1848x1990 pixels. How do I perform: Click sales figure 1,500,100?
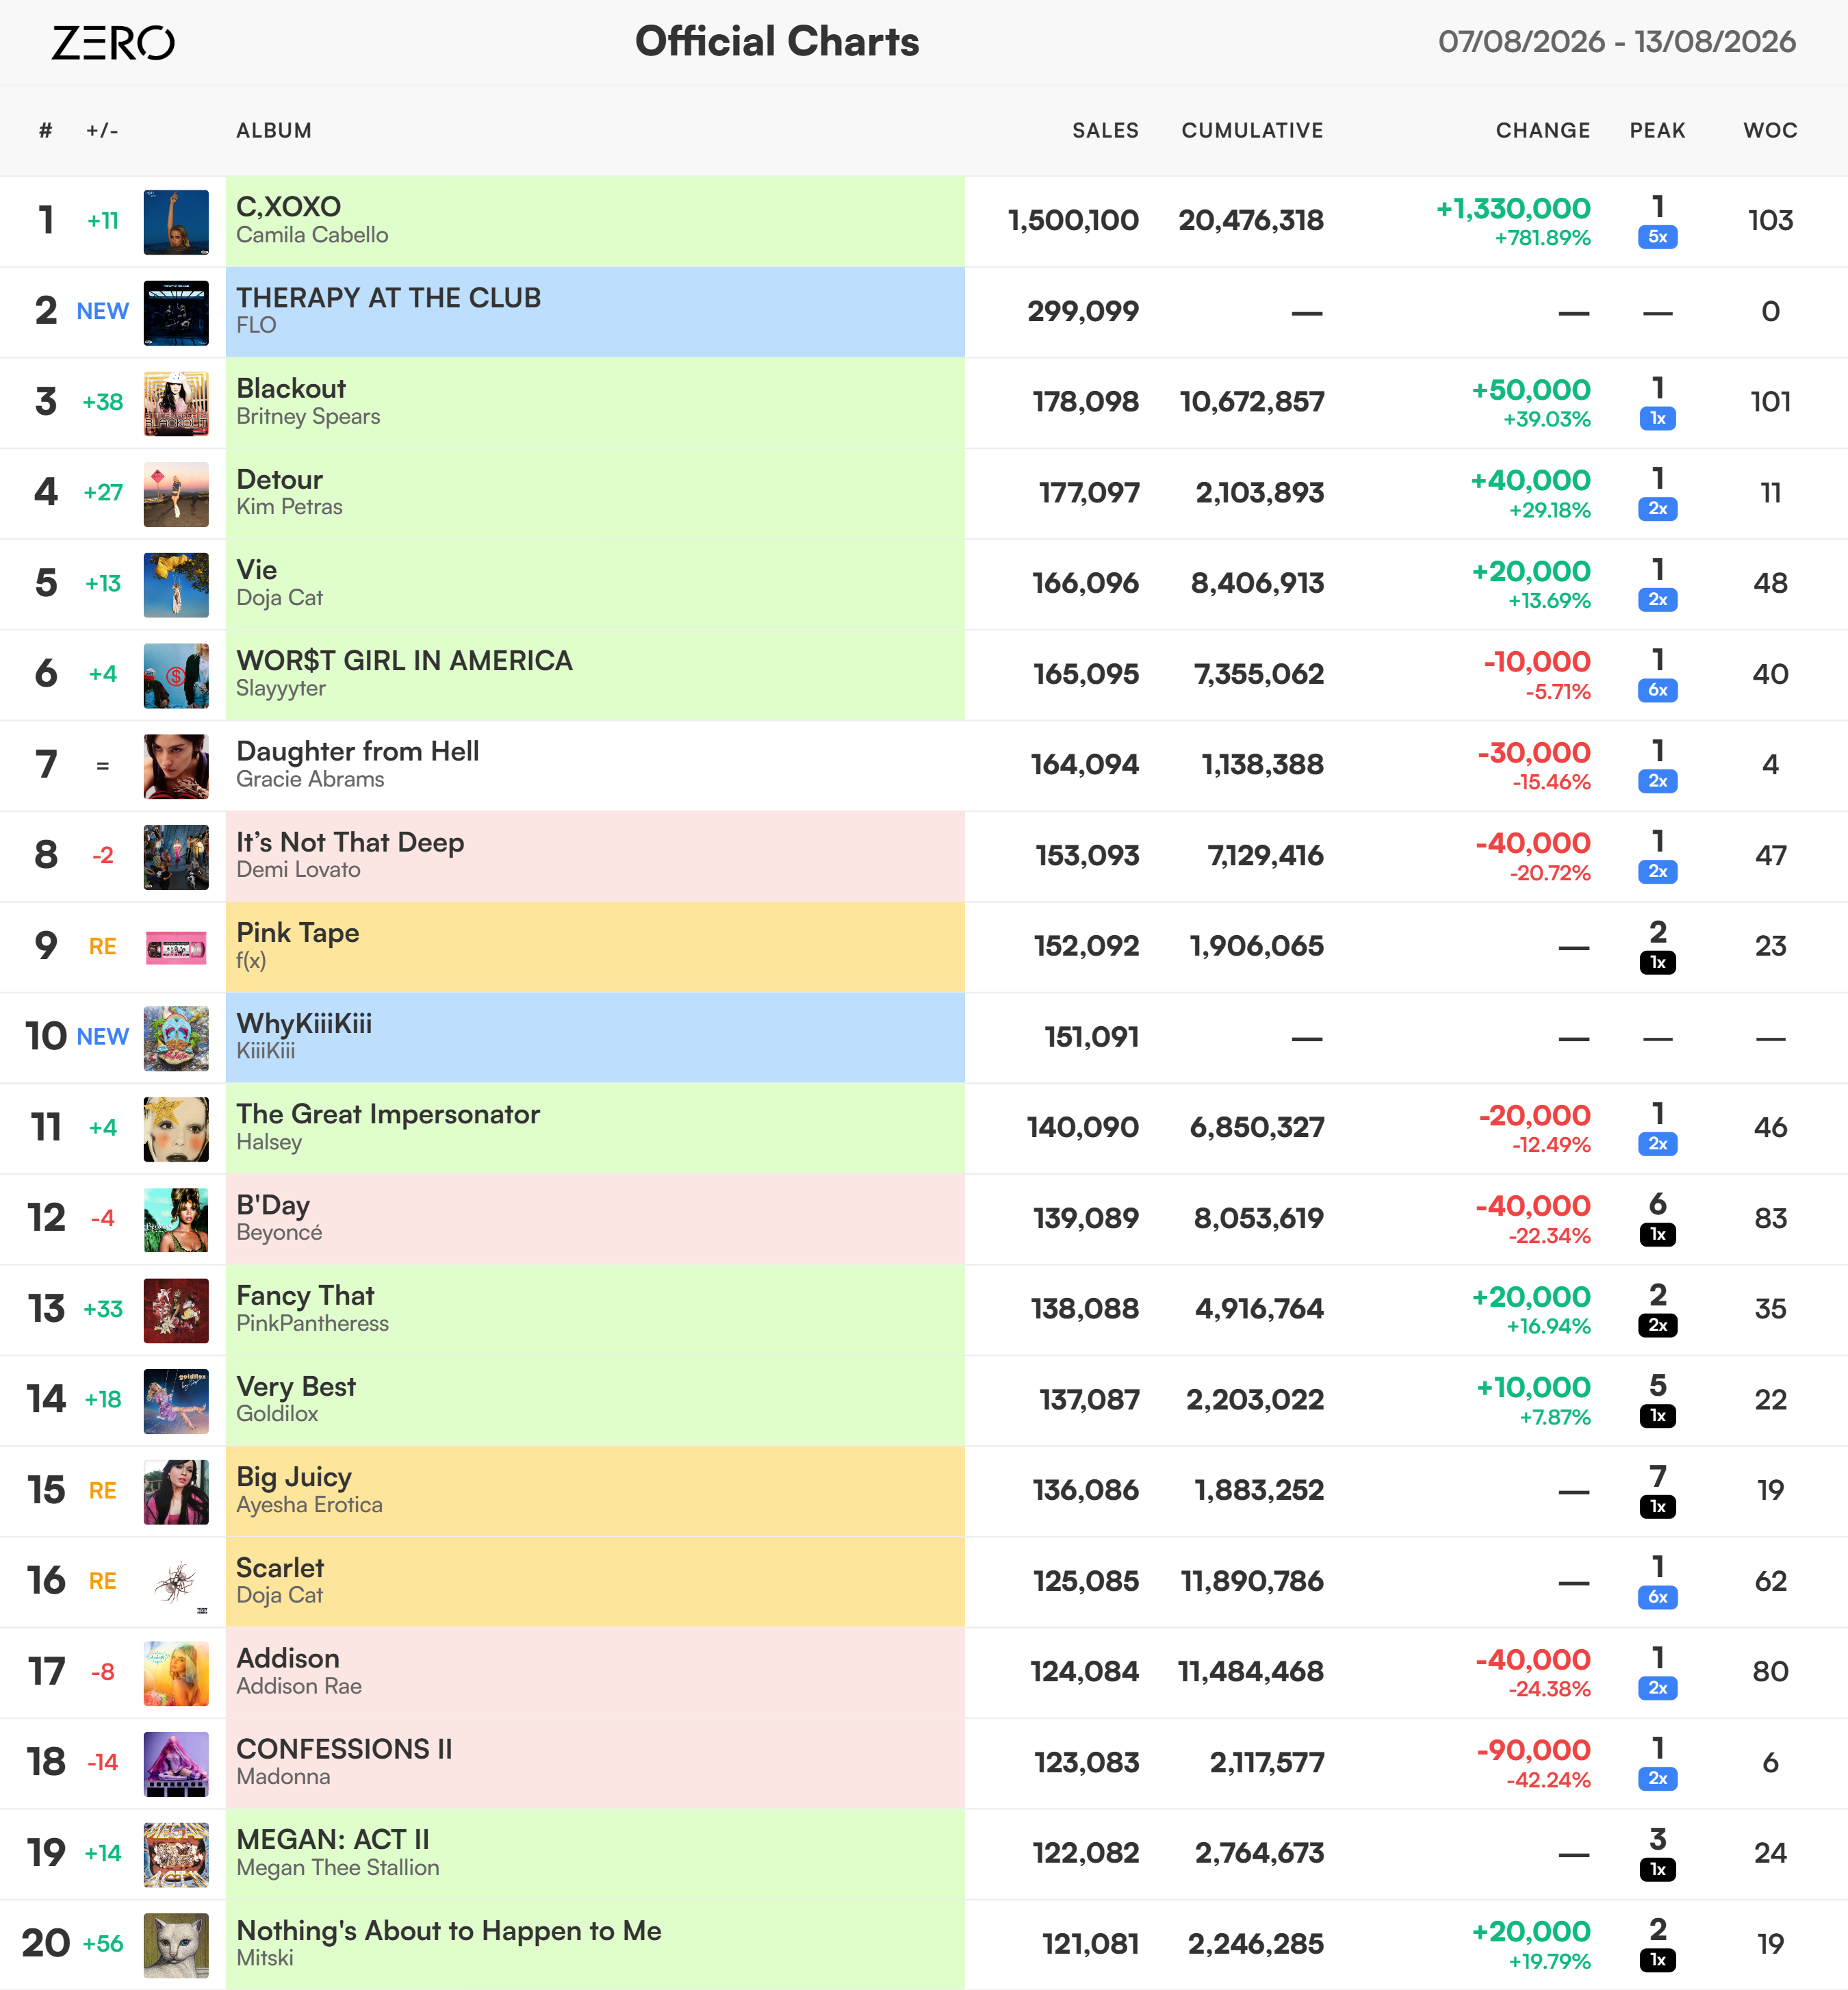pos(1072,220)
